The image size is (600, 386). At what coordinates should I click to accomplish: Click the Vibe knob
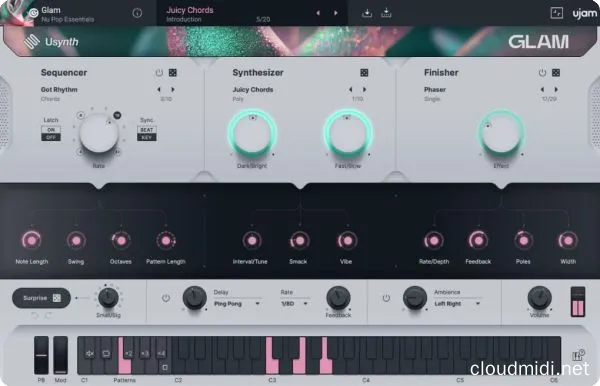coord(347,241)
